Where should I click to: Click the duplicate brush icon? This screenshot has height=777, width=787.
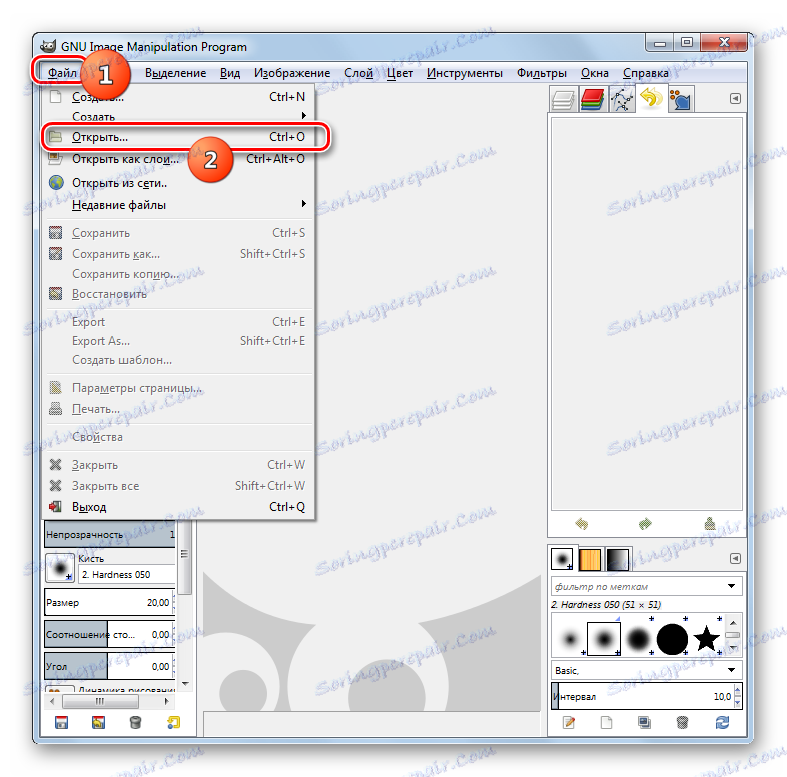644,722
